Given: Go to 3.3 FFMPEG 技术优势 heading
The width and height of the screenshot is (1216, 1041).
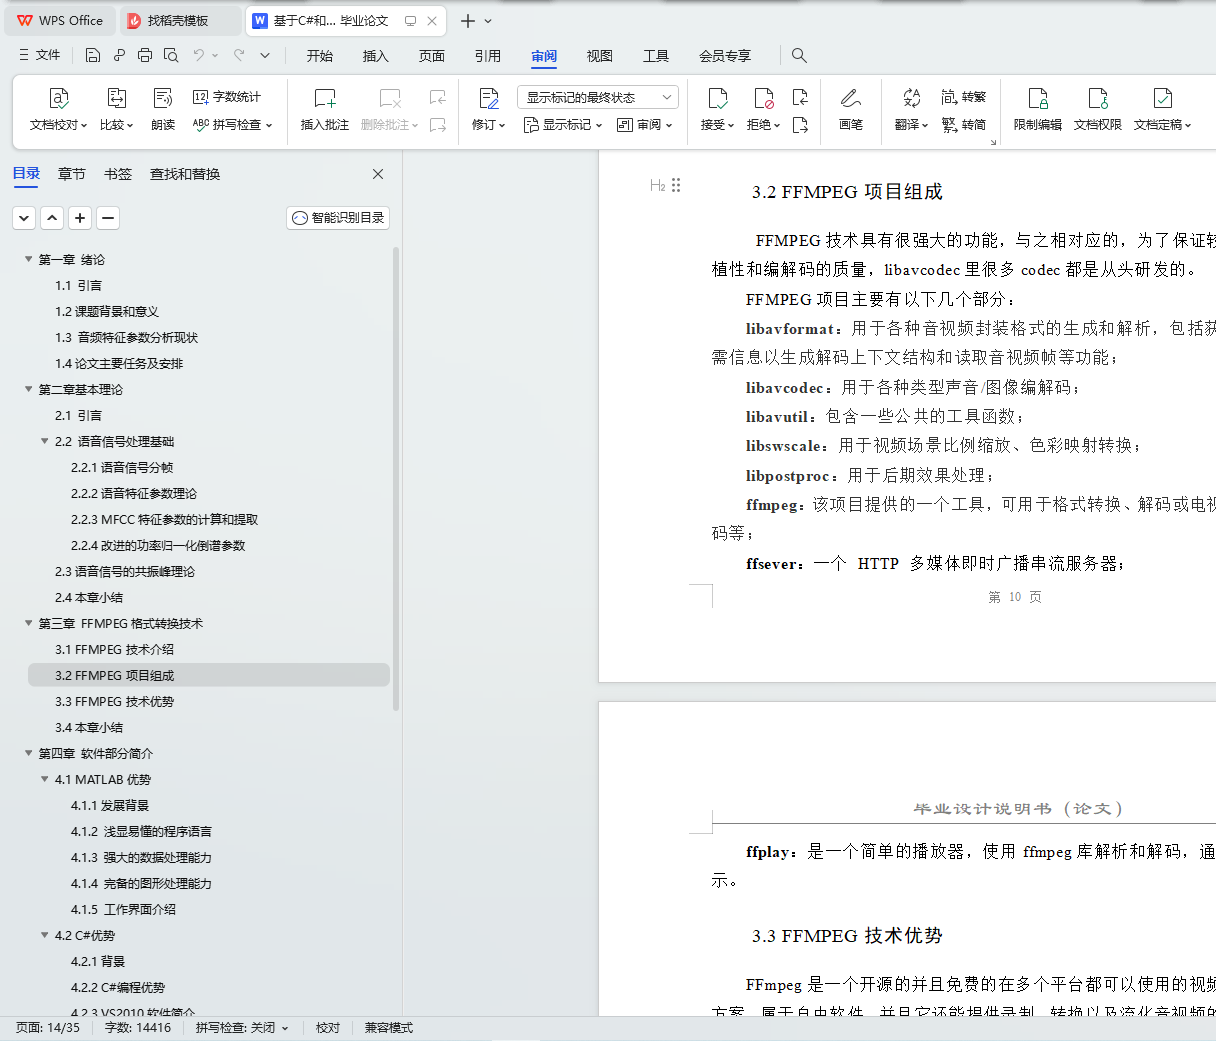Looking at the screenshot, I should pos(115,701).
